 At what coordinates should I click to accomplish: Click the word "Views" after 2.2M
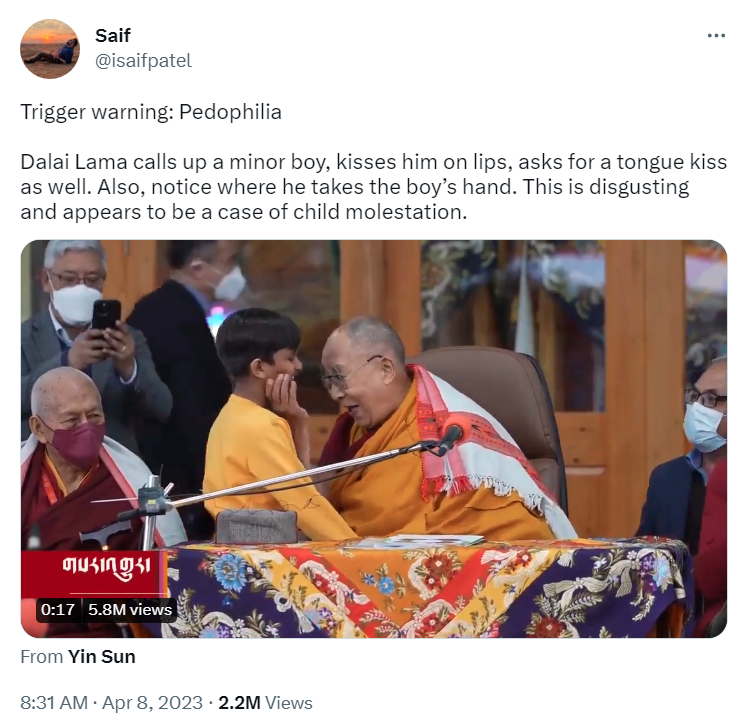click(x=289, y=703)
